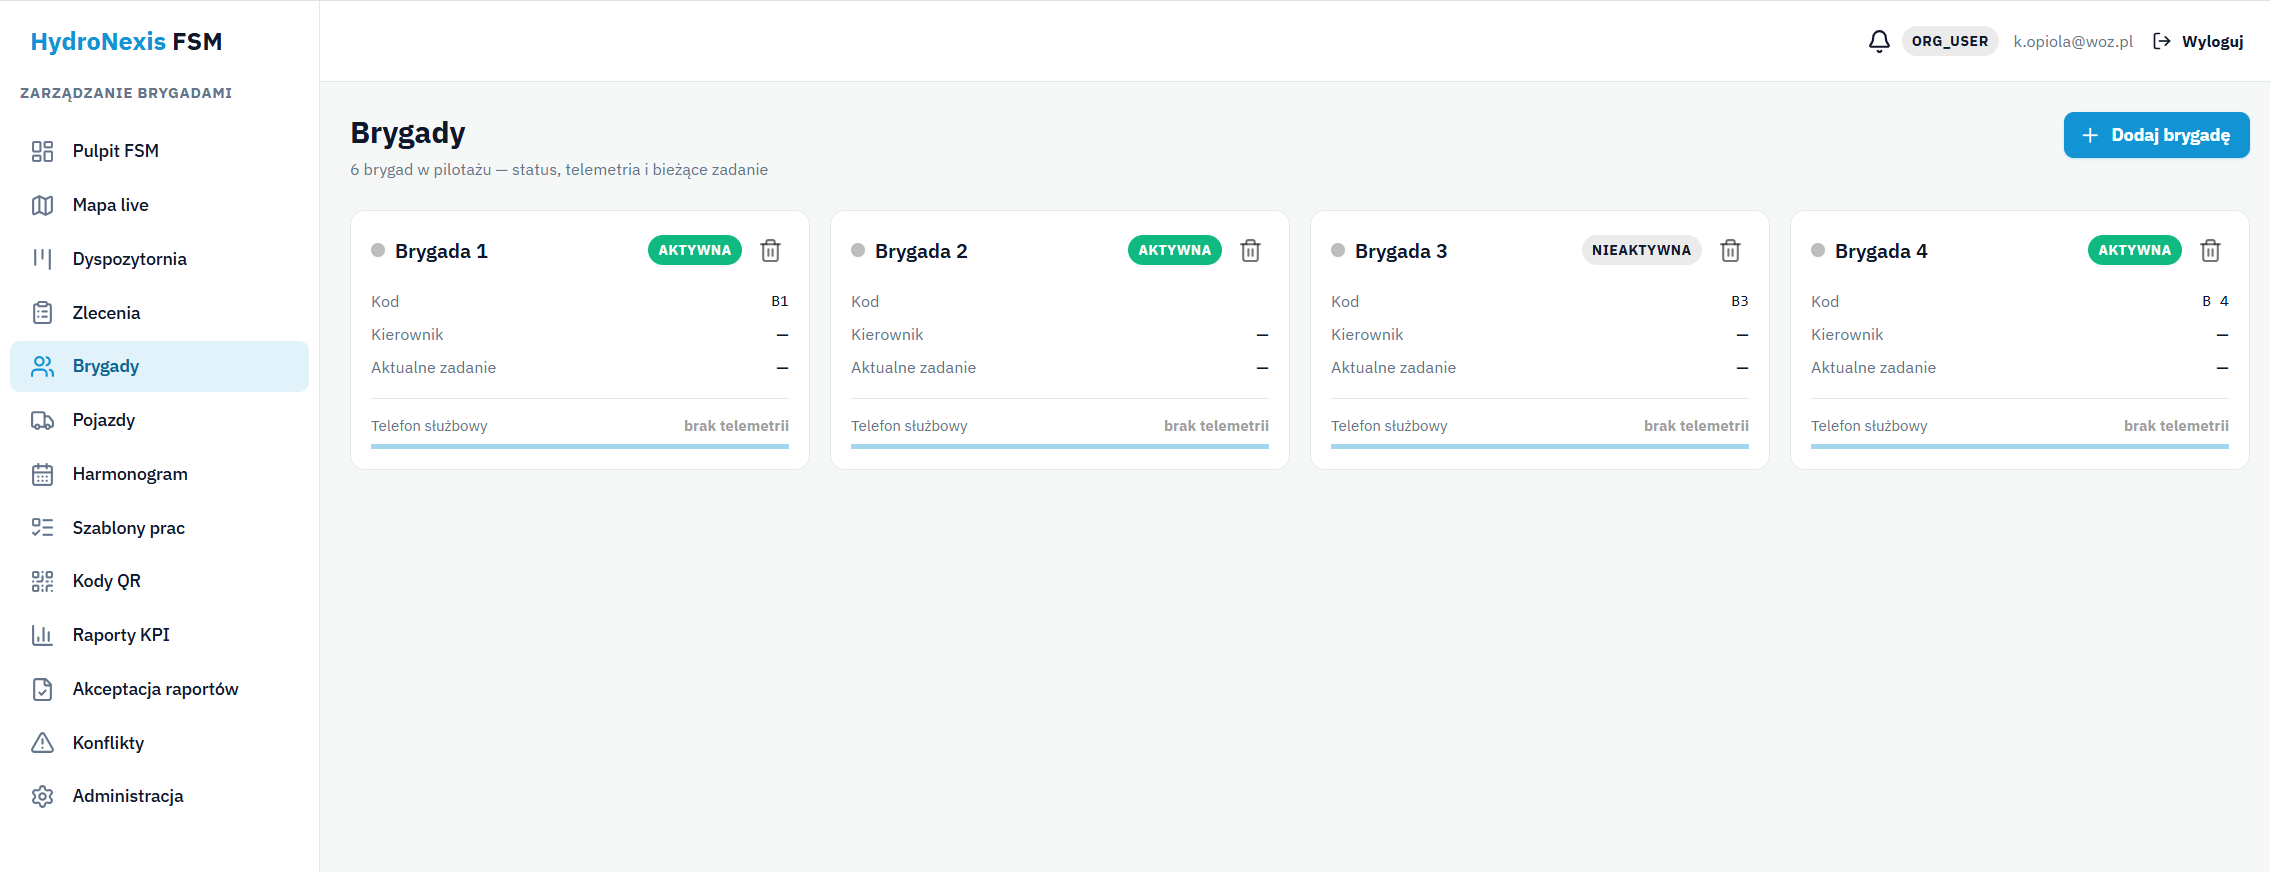Click the Kody QR code icon

[42, 581]
